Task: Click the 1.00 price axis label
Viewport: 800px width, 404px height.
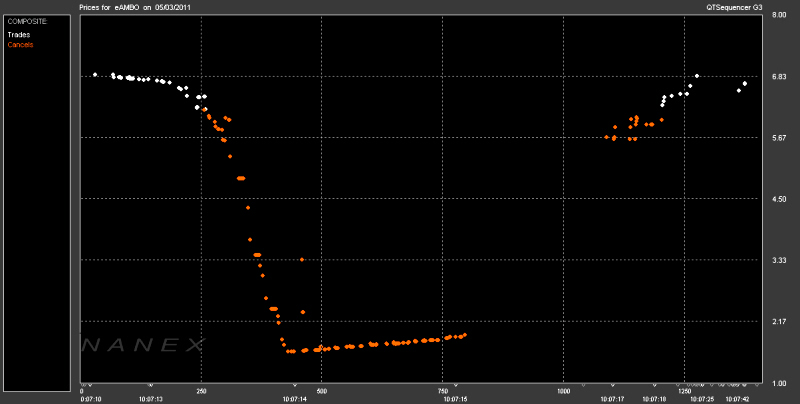Action: coord(779,382)
